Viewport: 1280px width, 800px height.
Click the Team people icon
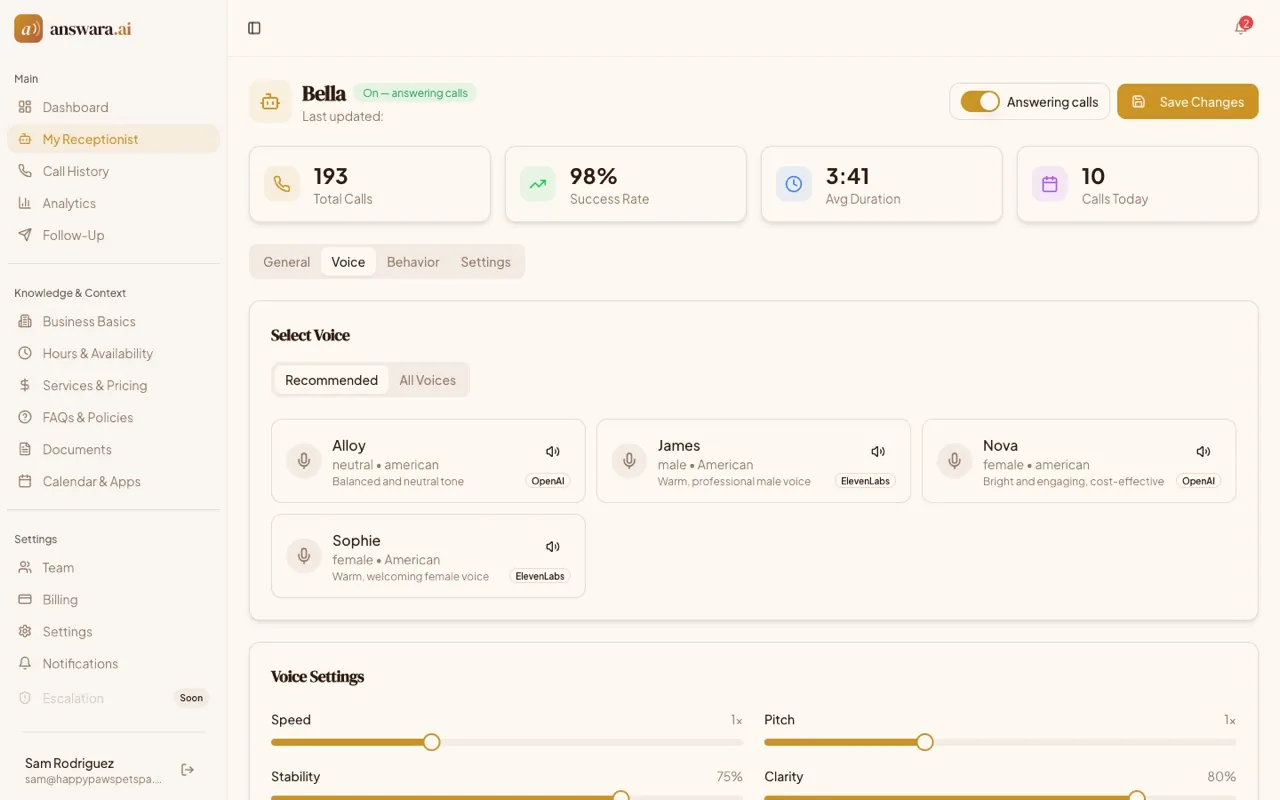(25, 567)
